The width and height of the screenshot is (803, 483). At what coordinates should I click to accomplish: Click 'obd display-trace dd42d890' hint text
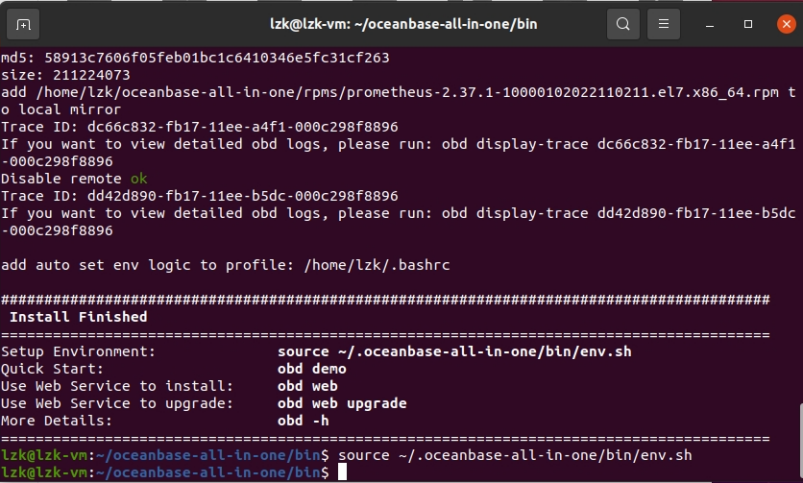618,213
